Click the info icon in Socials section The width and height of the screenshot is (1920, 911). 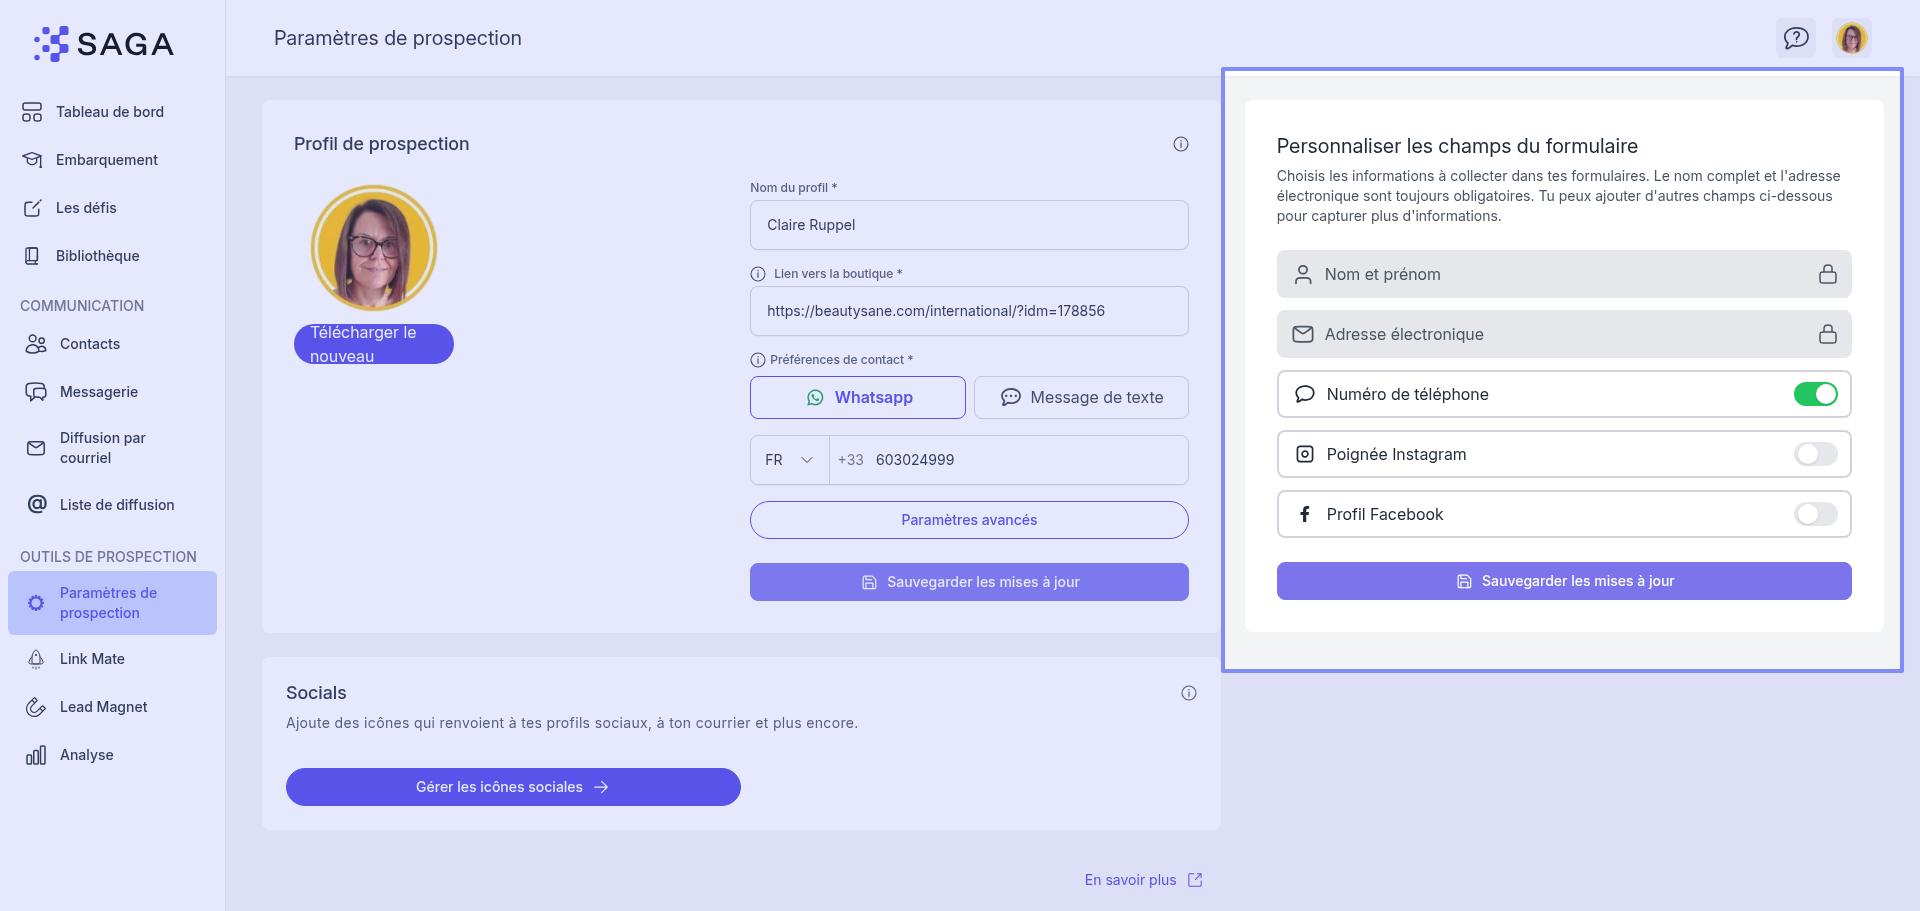click(x=1189, y=693)
